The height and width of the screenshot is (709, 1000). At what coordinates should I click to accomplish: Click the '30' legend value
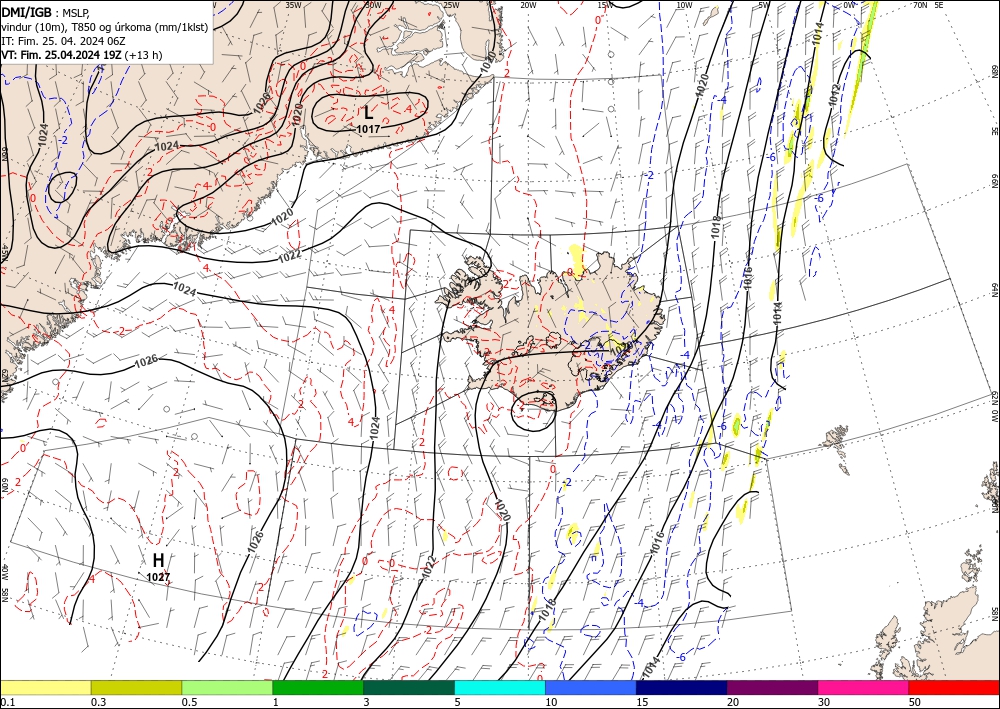click(x=825, y=702)
